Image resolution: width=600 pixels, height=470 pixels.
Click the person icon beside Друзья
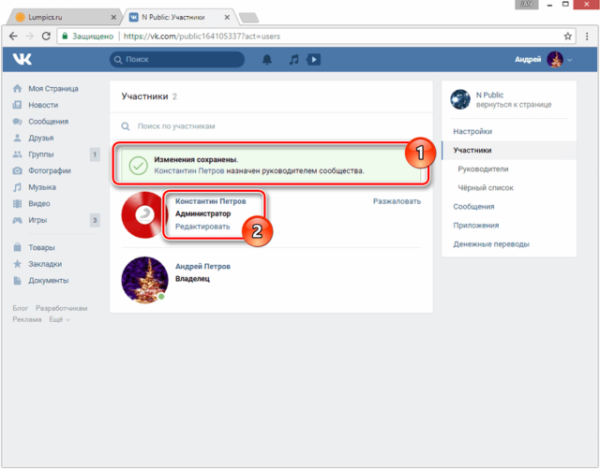tap(17, 138)
